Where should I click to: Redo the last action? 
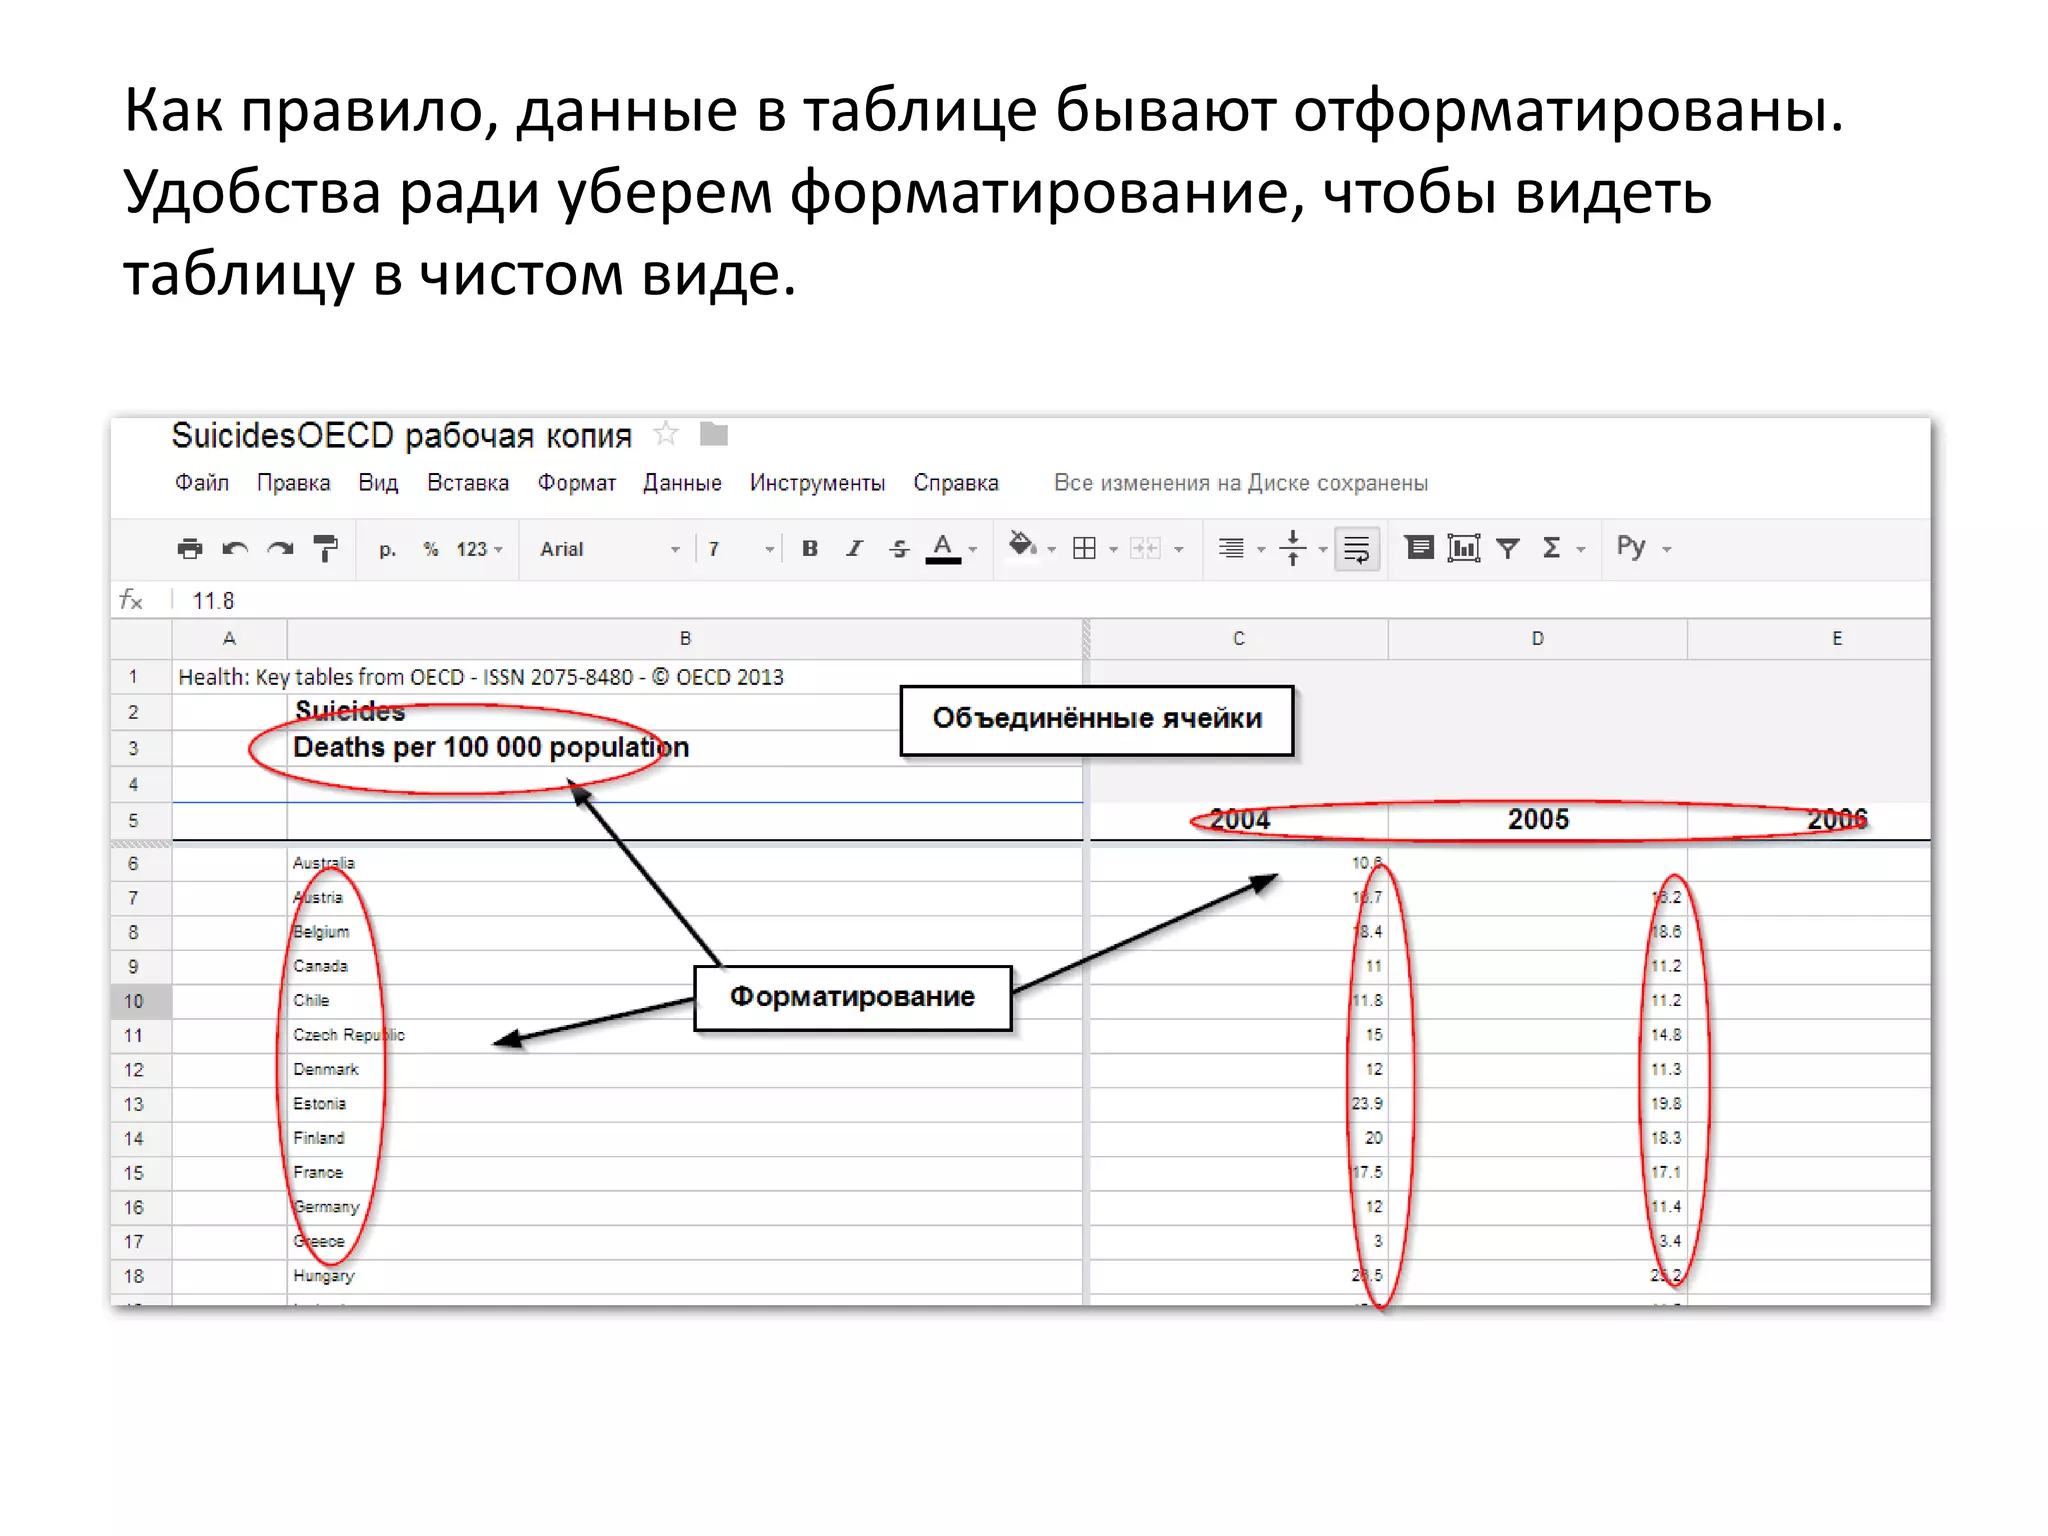click(281, 548)
